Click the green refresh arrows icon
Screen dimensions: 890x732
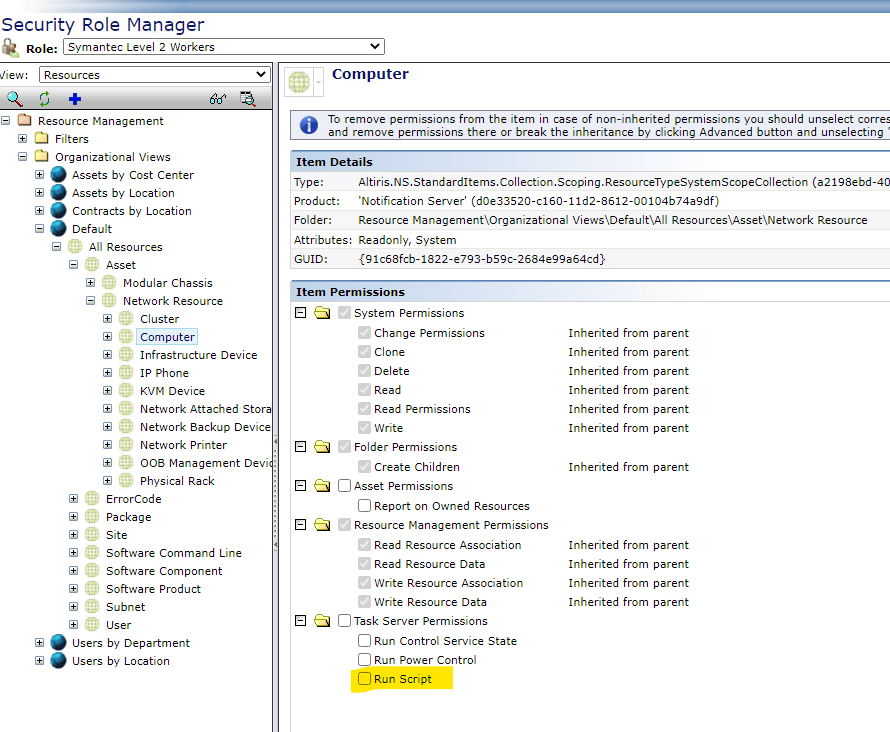[44, 99]
